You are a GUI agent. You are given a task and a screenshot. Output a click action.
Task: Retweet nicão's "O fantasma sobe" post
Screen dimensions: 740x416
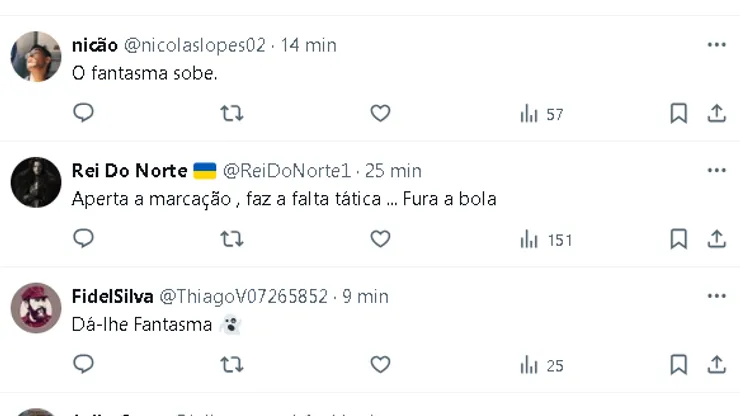click(231, 113)
